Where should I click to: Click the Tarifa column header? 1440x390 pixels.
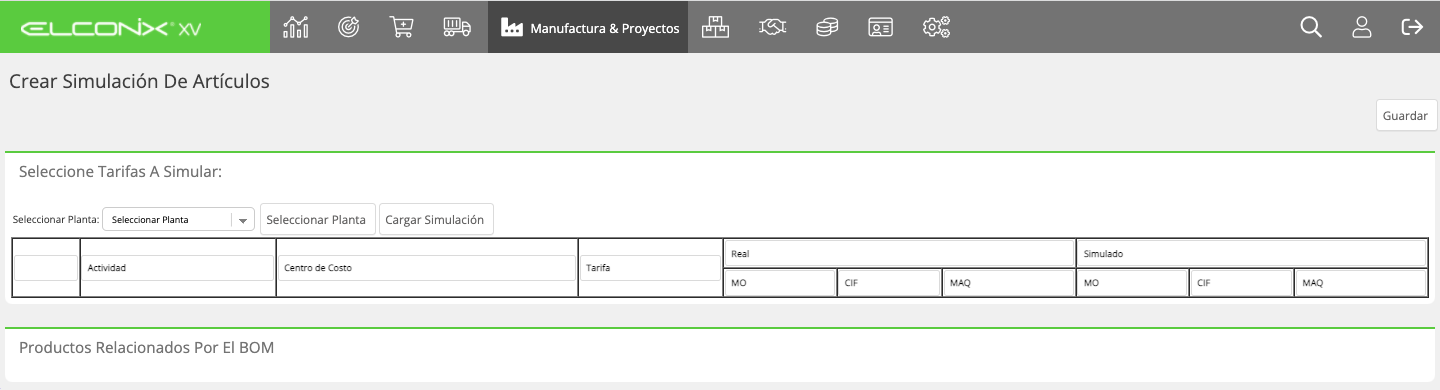[650, 268]
